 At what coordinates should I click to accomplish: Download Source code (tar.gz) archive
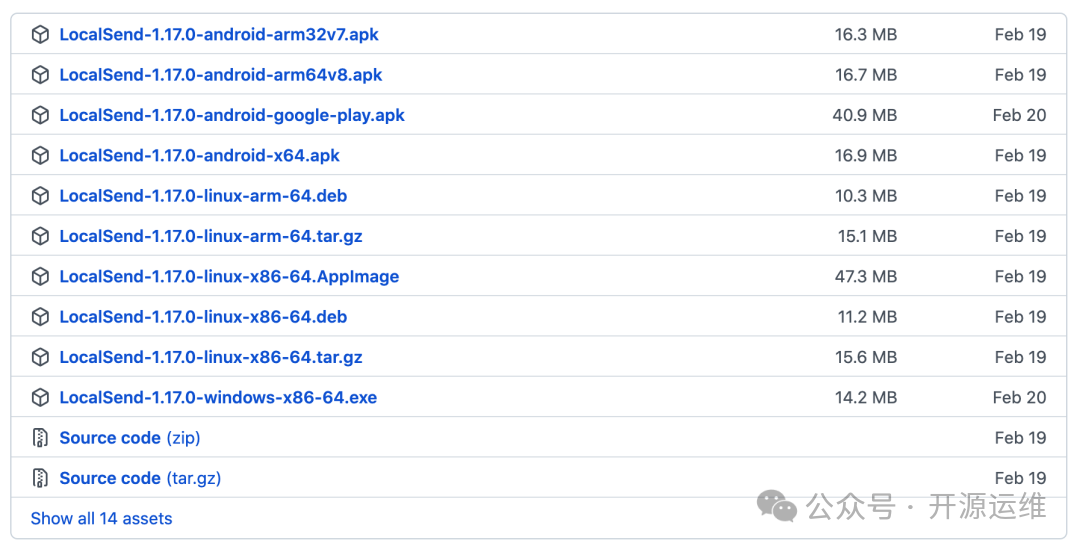coord(141,478)
